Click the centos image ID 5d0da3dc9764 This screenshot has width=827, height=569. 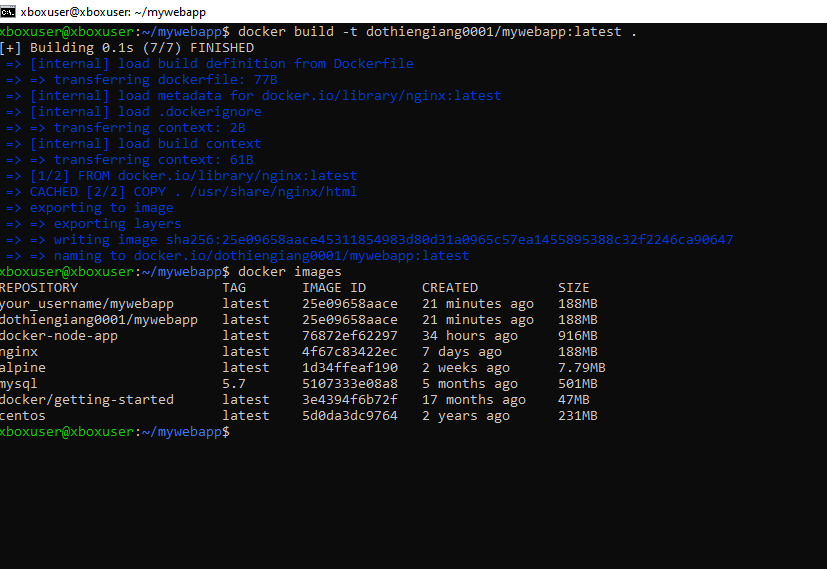coord(350,416)
